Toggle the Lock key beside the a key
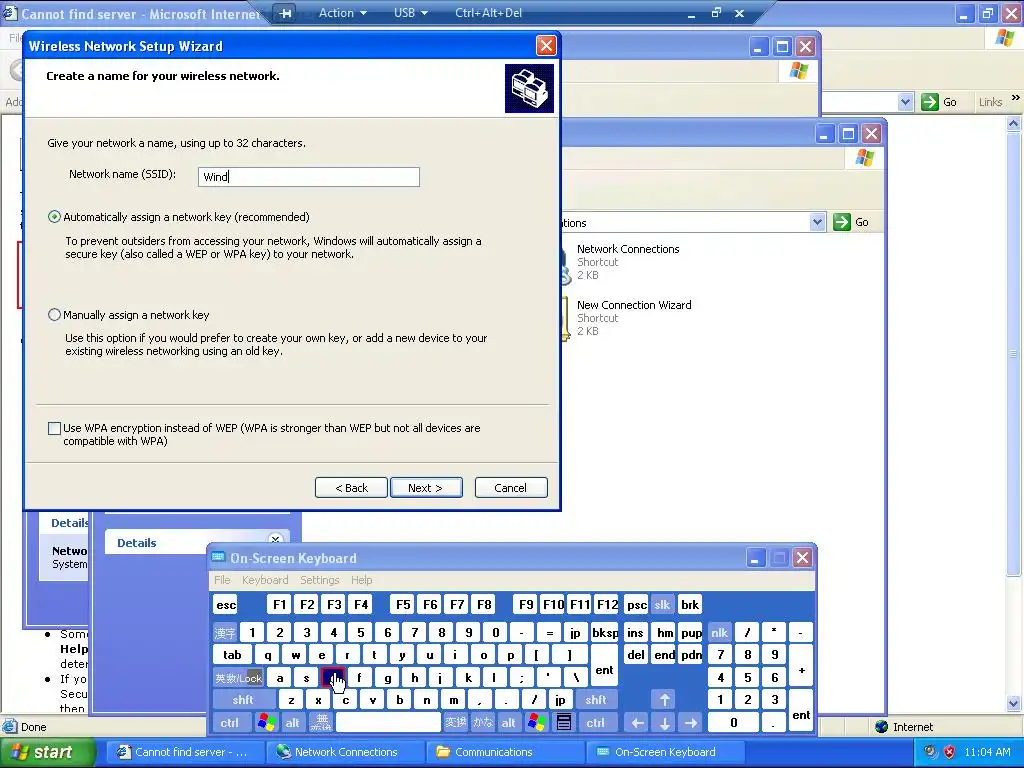Viewport: 1024px width, 768px height. point(238,678)
